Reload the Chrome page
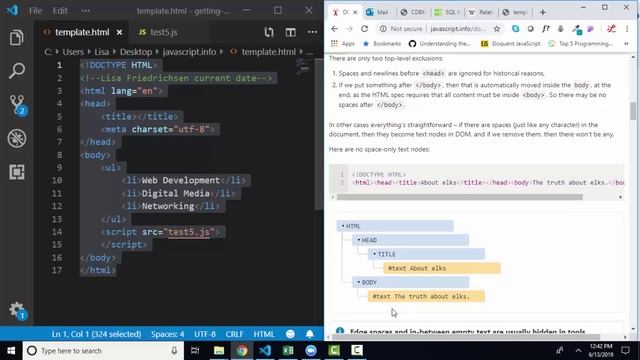The height and width of the screenshot is (360, 640). pos(364,29)
